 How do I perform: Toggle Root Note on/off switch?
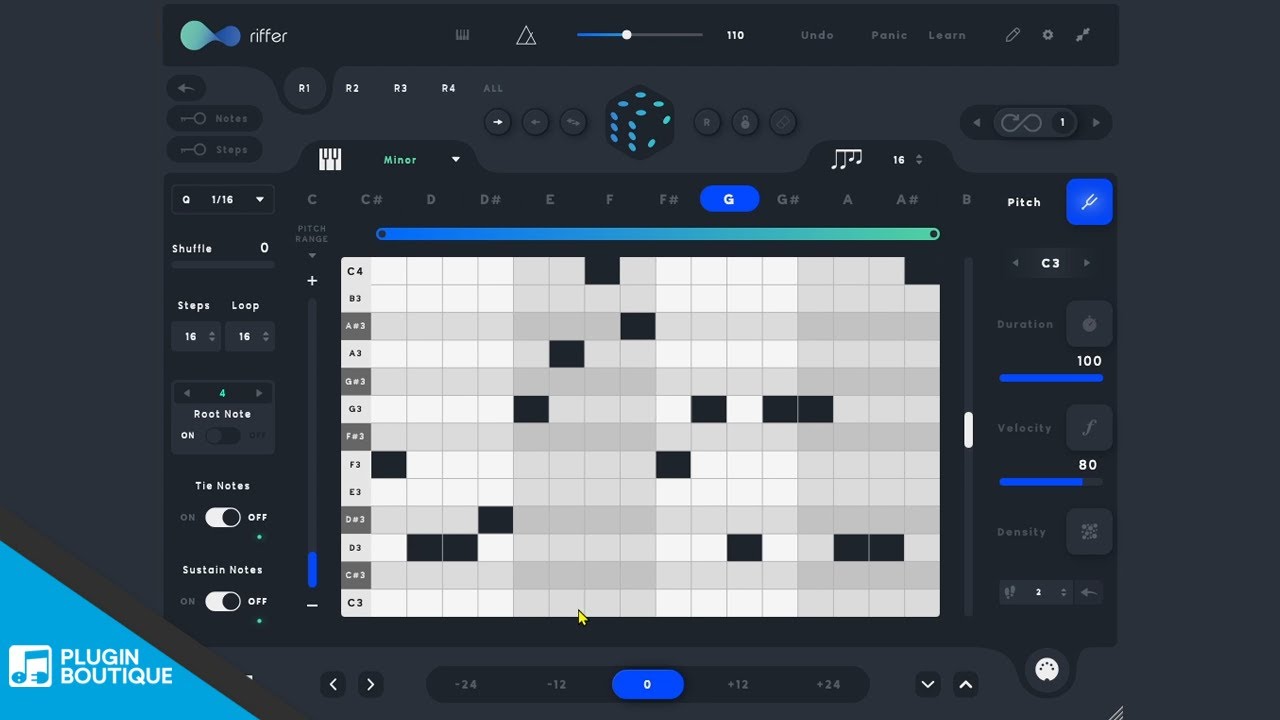pyautogui.click(x=223, y=436)
